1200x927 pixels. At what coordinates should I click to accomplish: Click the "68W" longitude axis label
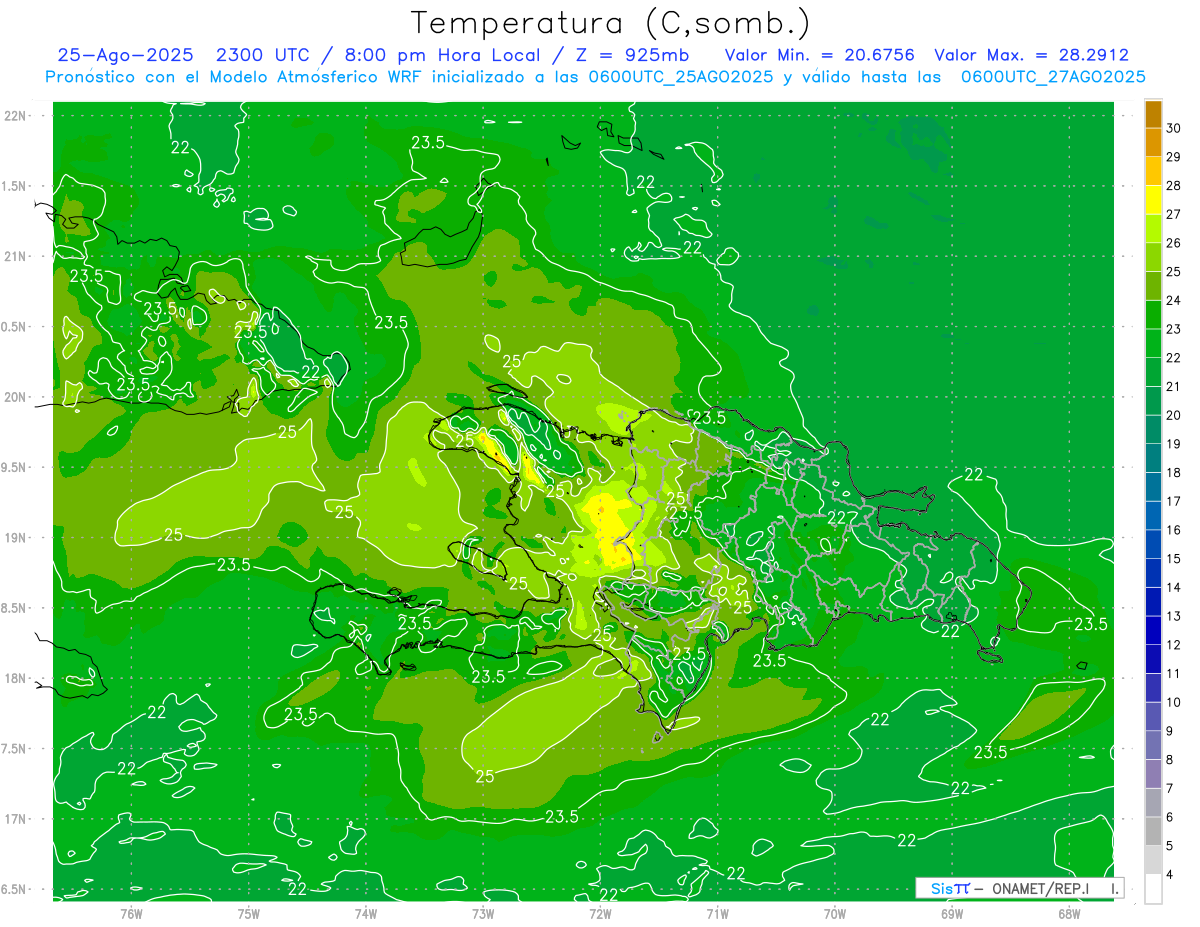[1069, 913]
